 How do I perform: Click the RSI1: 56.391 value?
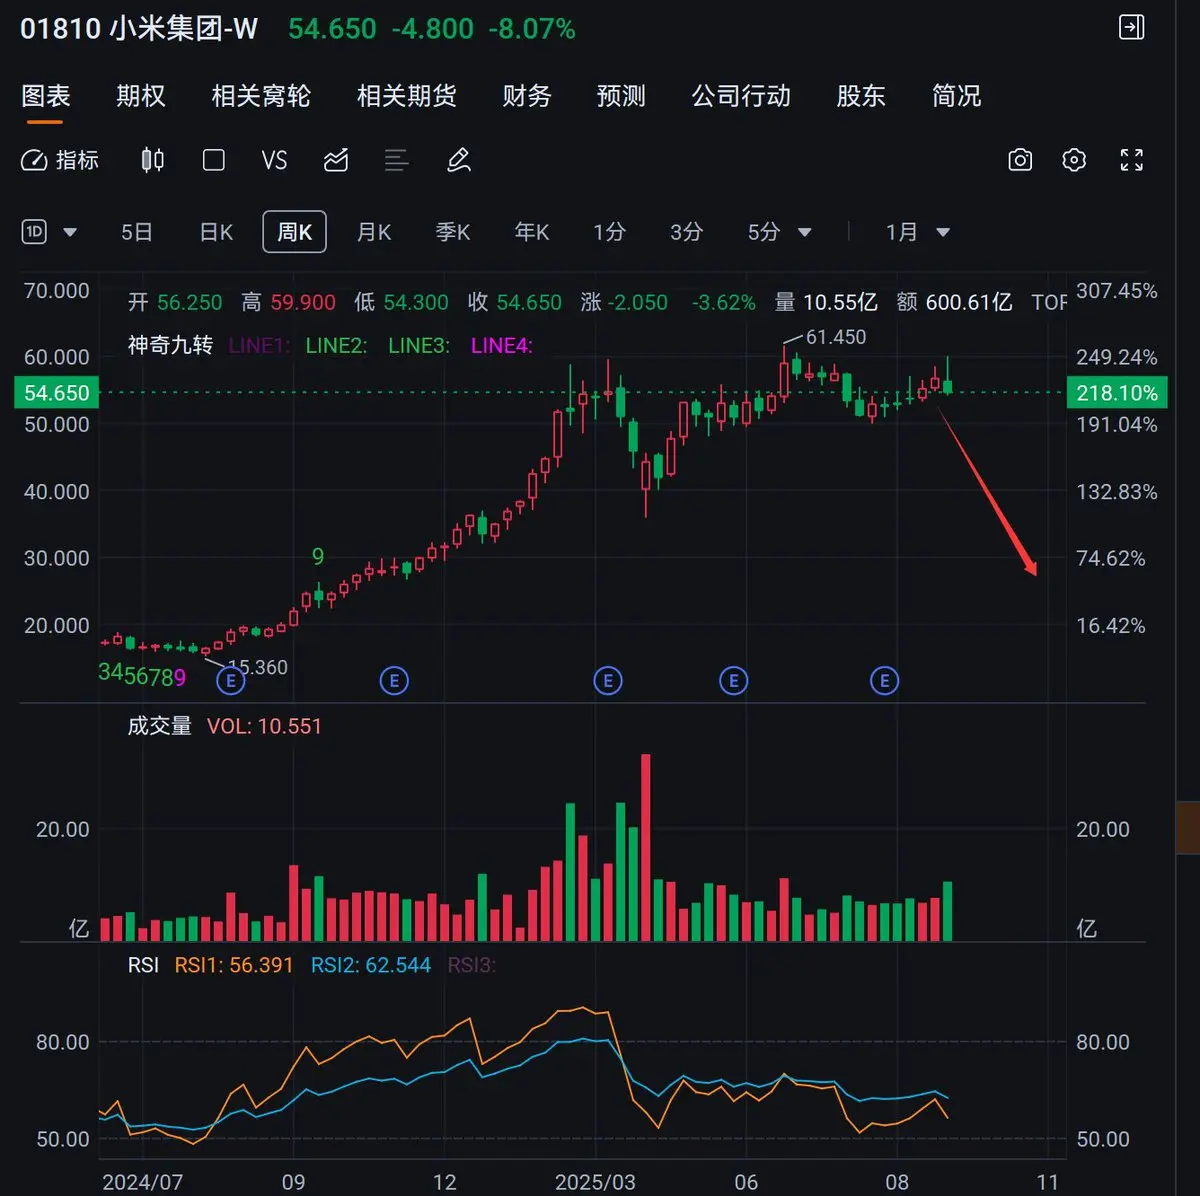pyautogui.click(x=234, y=965)
